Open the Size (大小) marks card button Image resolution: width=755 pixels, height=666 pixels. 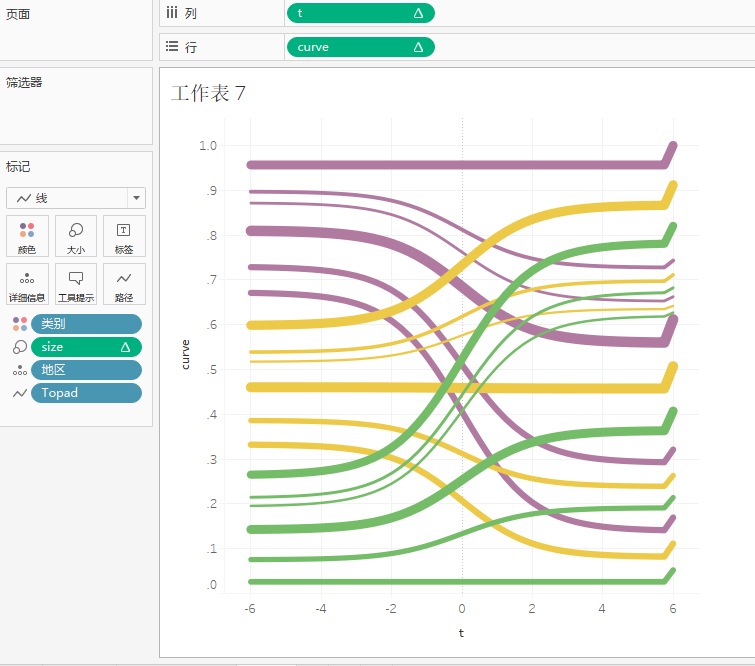coord(76,236)
